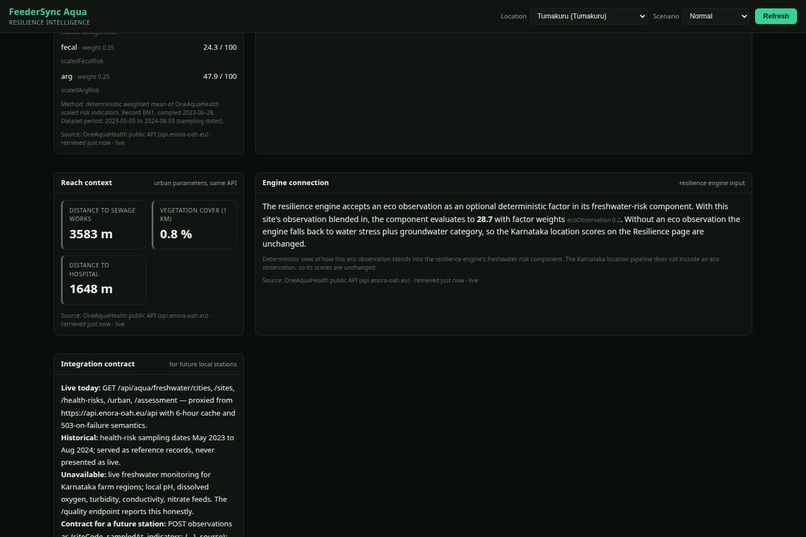The image size is (806, 537).
Task: Click the 'ecoObservation 0.2' factor weight tag
Action: (593, 220)
